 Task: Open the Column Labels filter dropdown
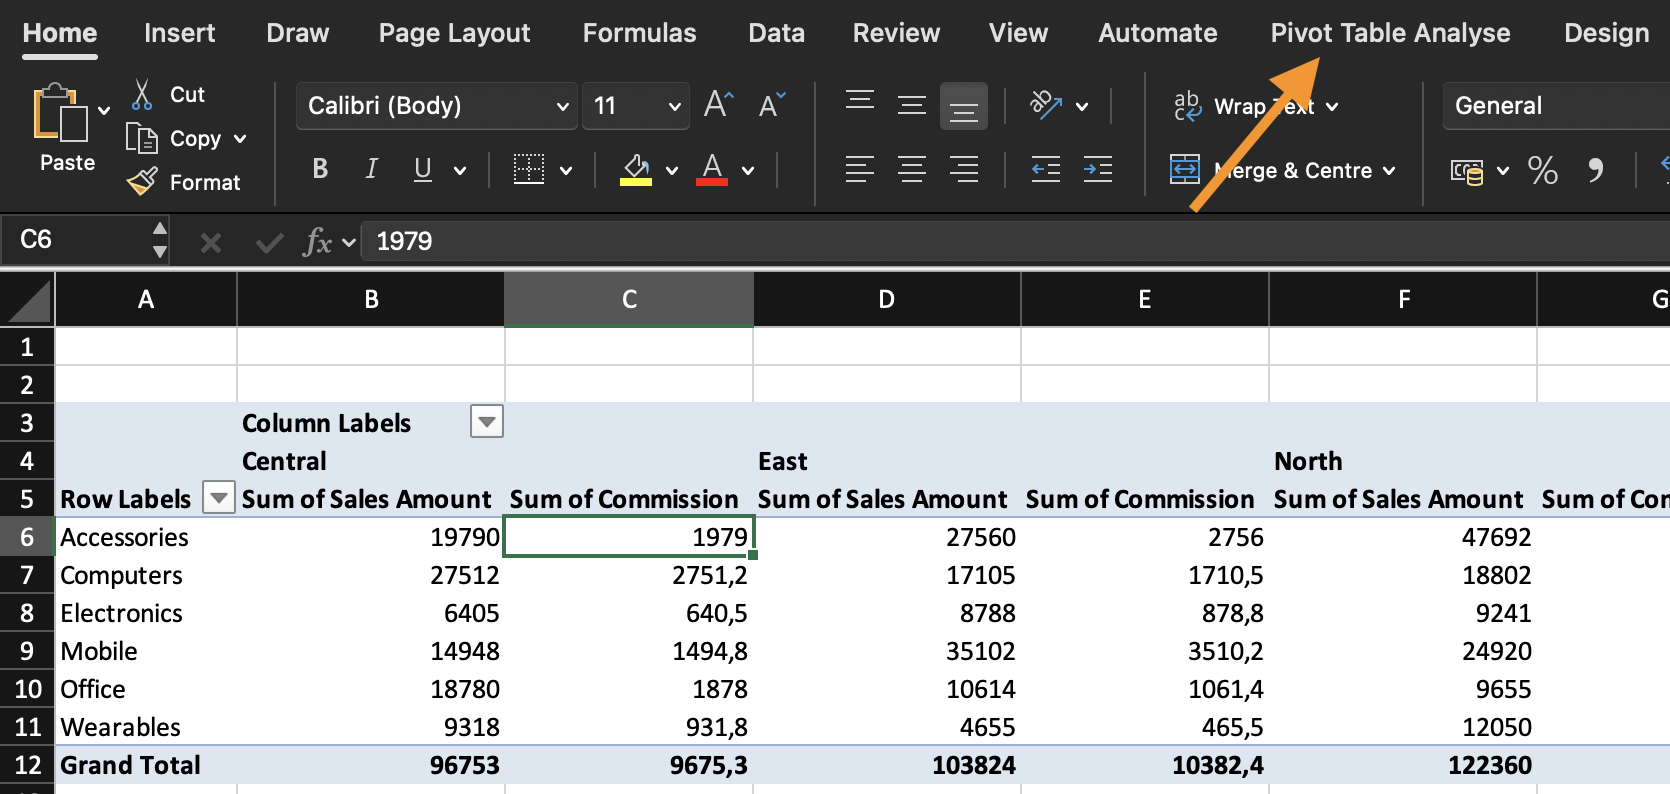pos(487,422)
